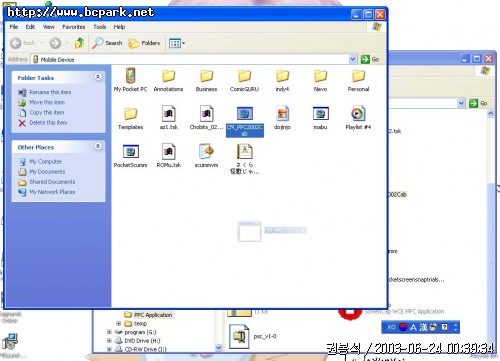Select the Templates folder
500x361 pixels.
tap(130, 117)
